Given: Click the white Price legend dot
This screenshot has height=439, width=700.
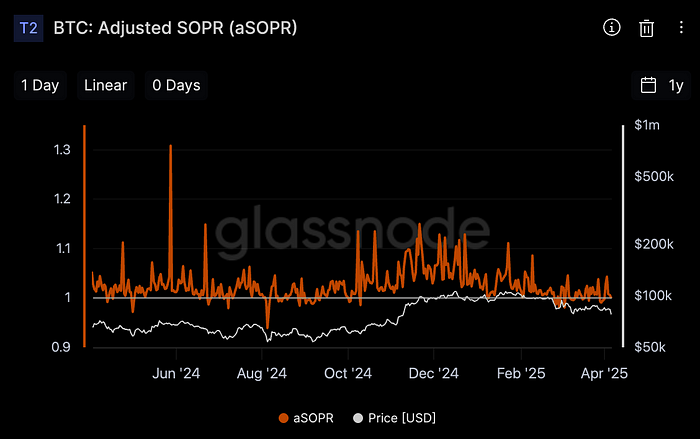Looking at the screenshot, I should tap(358, 418).
